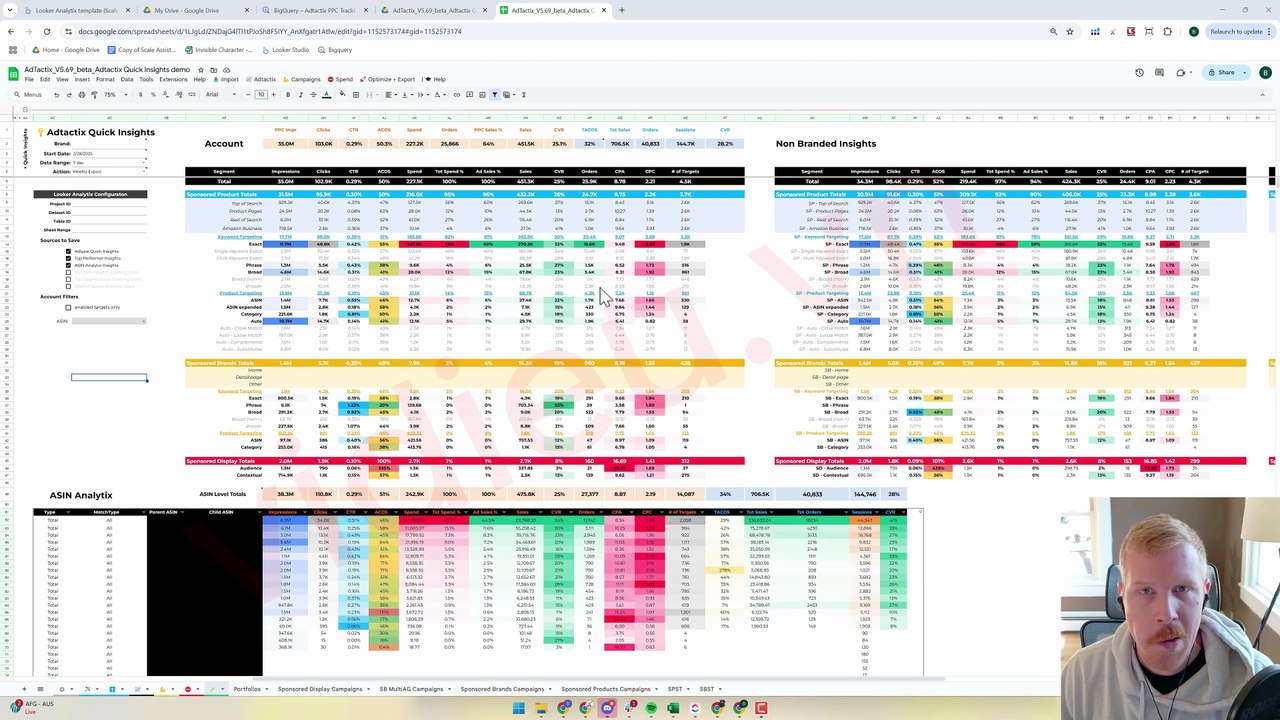Decrease font size minus button

pyautogui.click(x=248, y=95)
